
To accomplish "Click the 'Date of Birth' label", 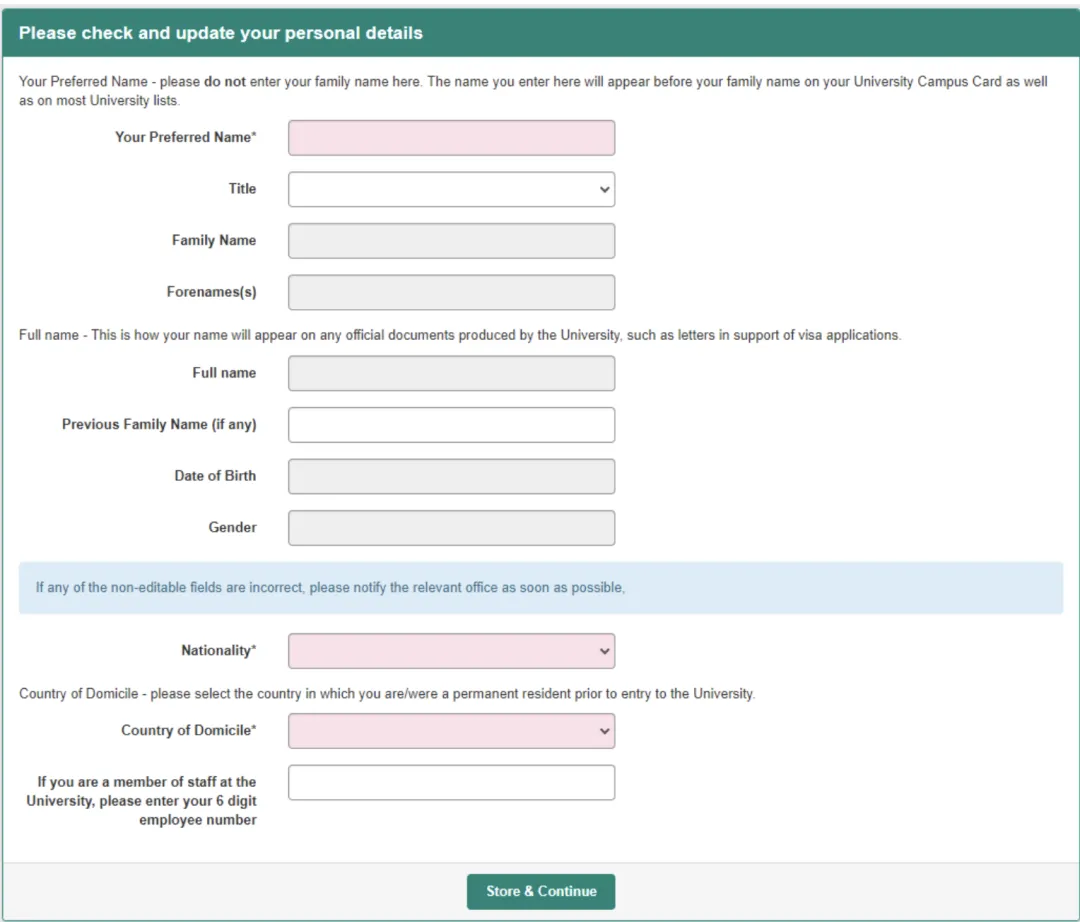I will coord(215,476).
